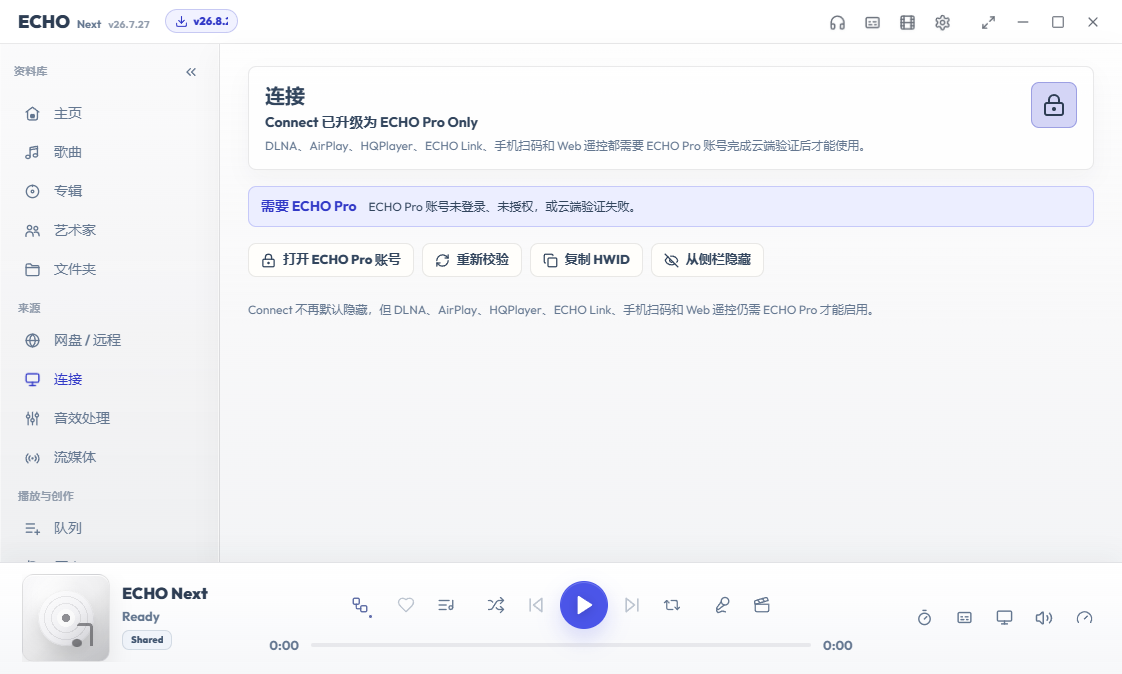Image resolution: width=1122 pixels, height=674 pixels.
Task: Toggle fullscreen expand arrows icon
Action: 988,23
